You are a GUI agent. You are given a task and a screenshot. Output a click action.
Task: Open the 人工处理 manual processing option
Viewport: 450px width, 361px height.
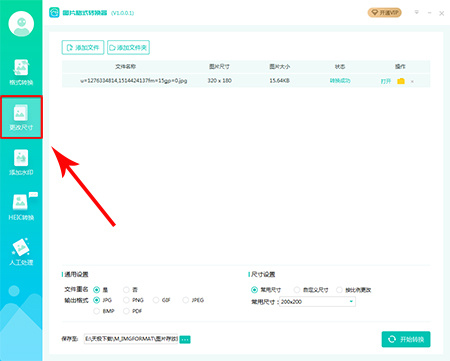coord(21,252)
